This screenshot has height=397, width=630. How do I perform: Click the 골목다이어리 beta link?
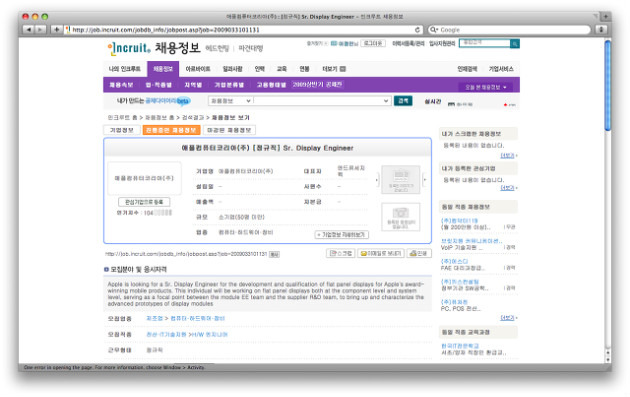(x=167, y=101)
